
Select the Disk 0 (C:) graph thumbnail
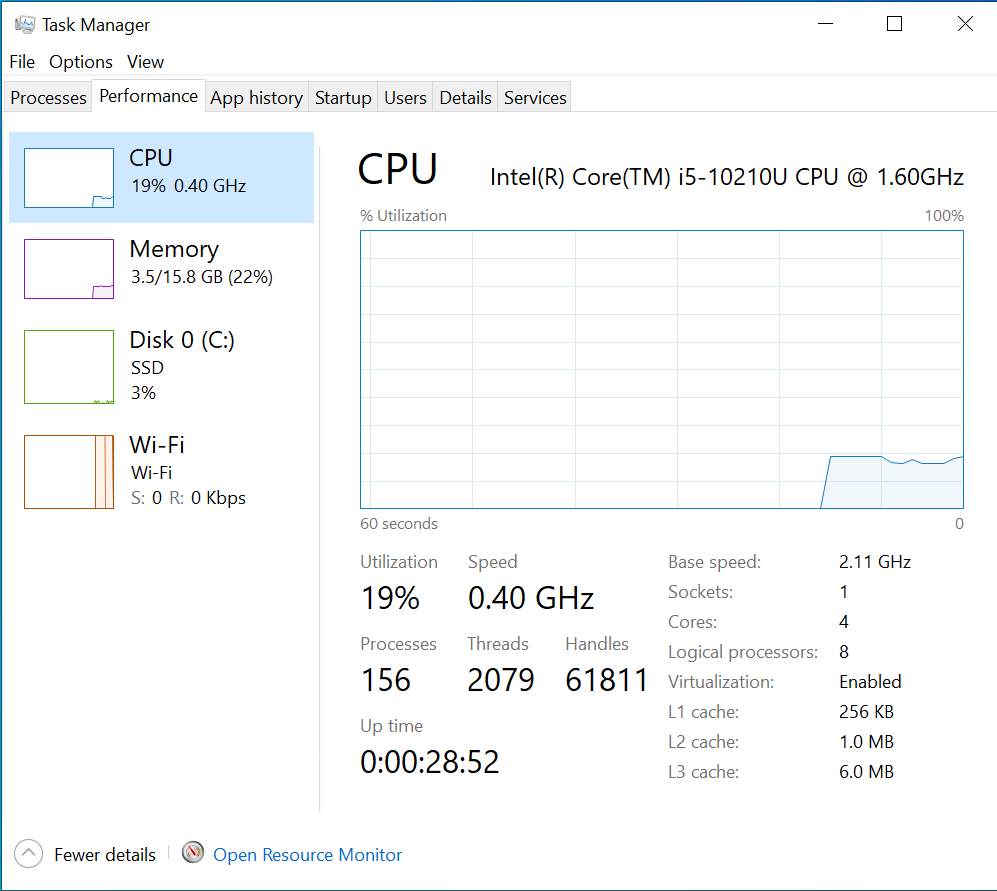point(68,367)
